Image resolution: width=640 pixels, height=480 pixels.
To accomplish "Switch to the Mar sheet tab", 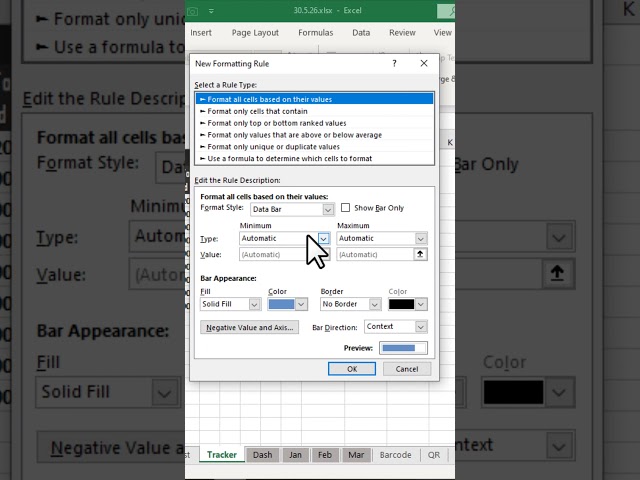I will tap(356, 455).
